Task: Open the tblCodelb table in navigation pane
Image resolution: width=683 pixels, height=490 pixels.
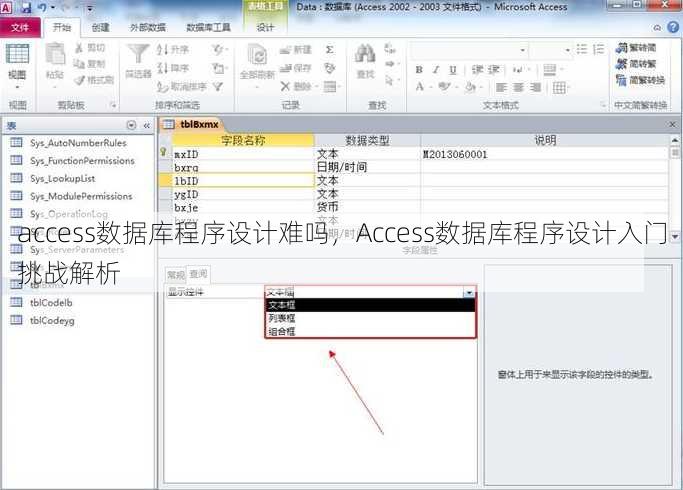Action: (x=51, y=303)
